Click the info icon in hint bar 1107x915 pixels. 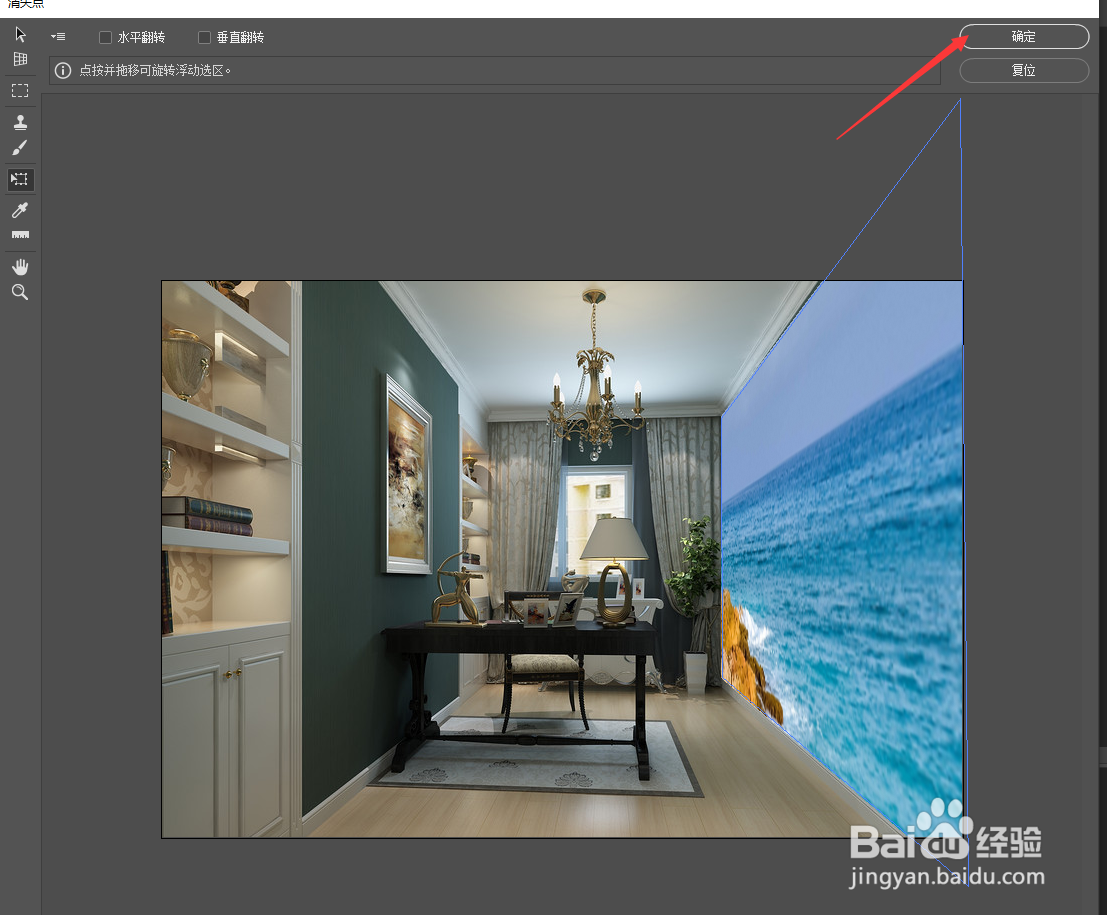click(63, 71)
